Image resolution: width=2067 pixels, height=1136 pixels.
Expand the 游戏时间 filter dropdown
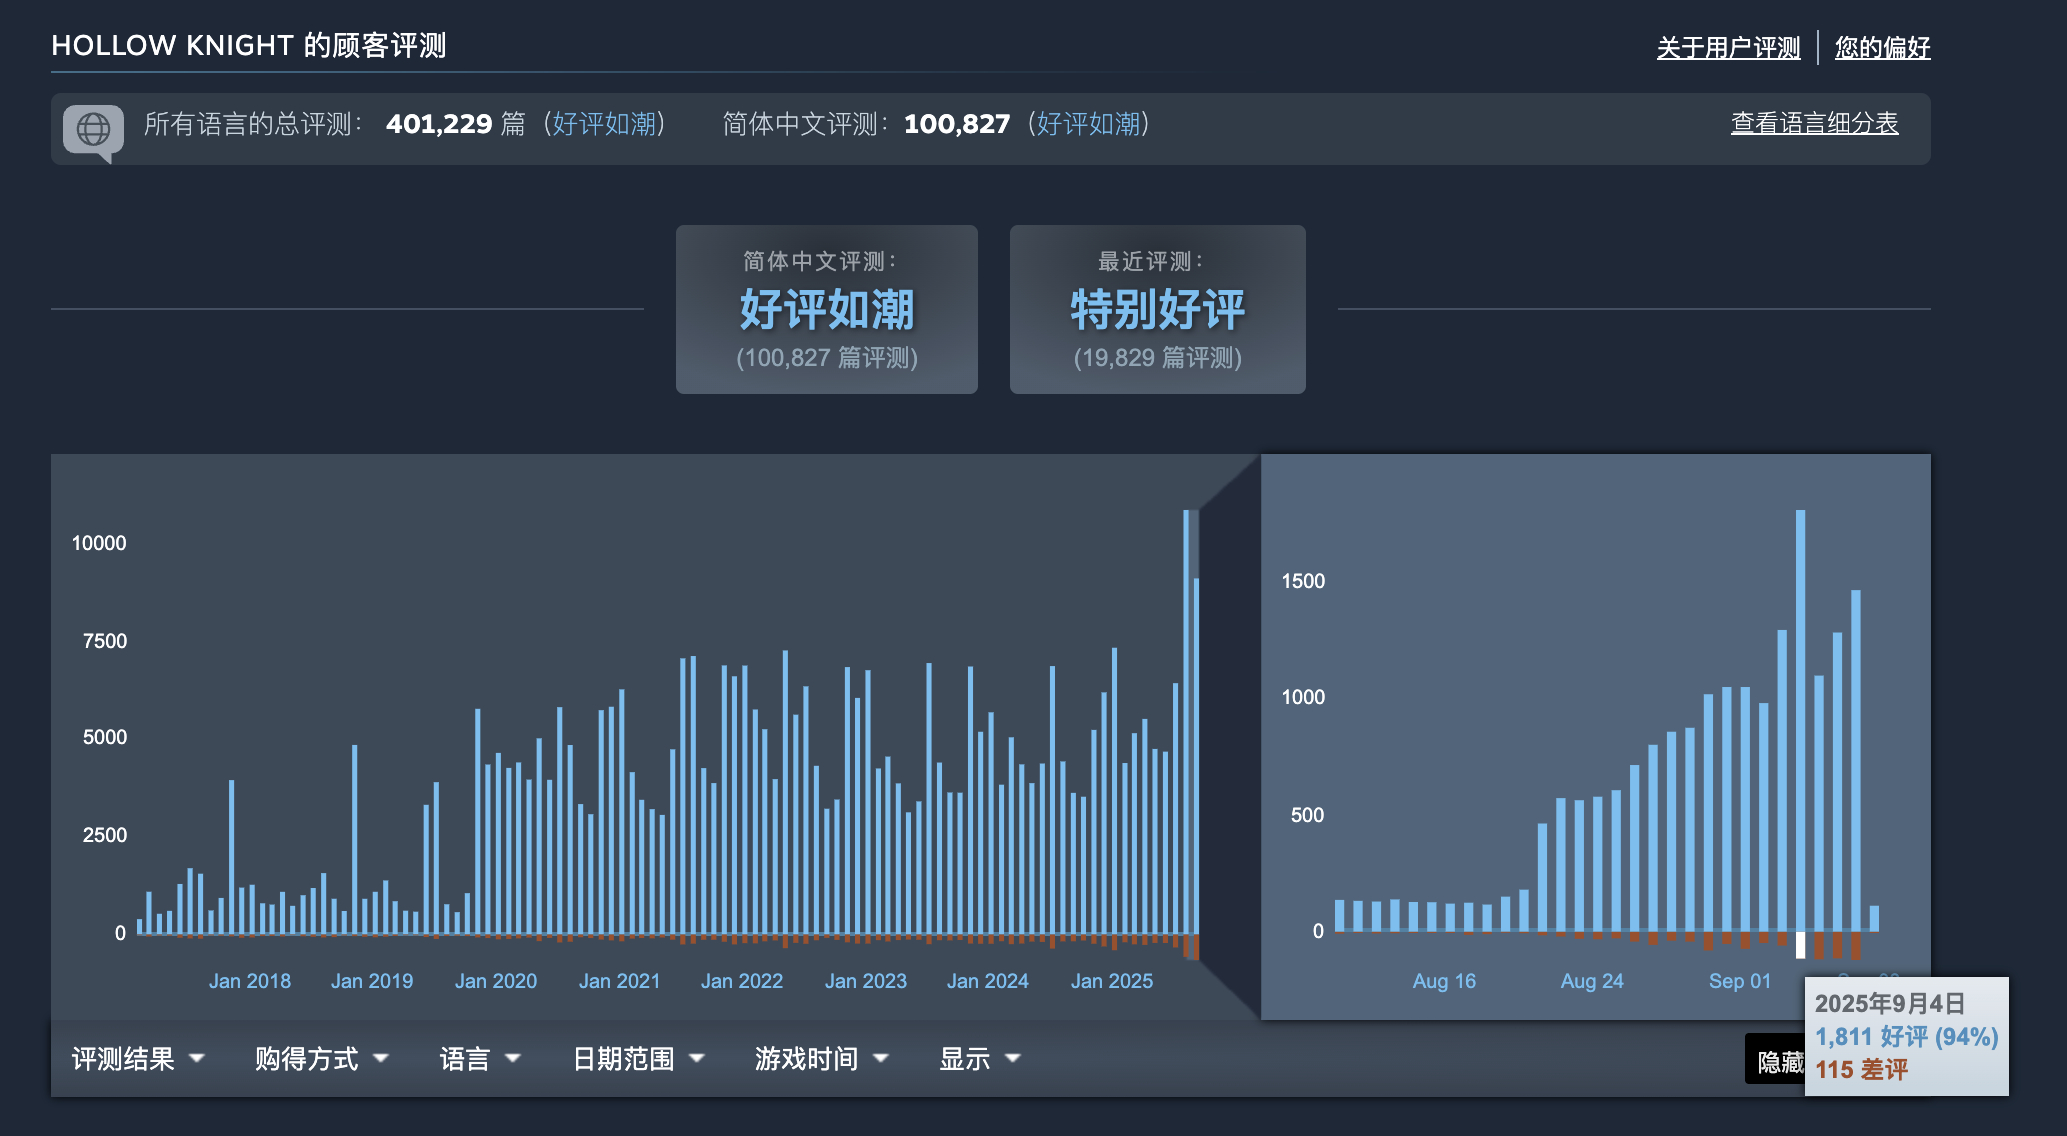(x=821, y=1058)
